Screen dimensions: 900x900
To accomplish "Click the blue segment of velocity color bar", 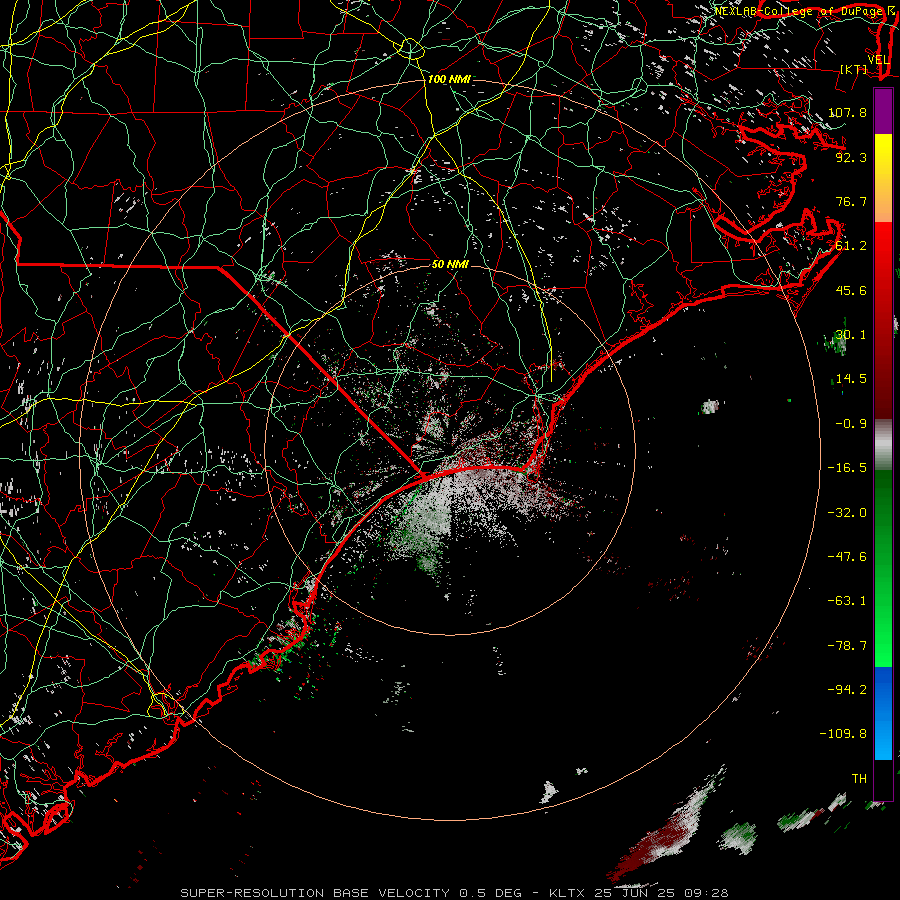I will click(883, 713).
